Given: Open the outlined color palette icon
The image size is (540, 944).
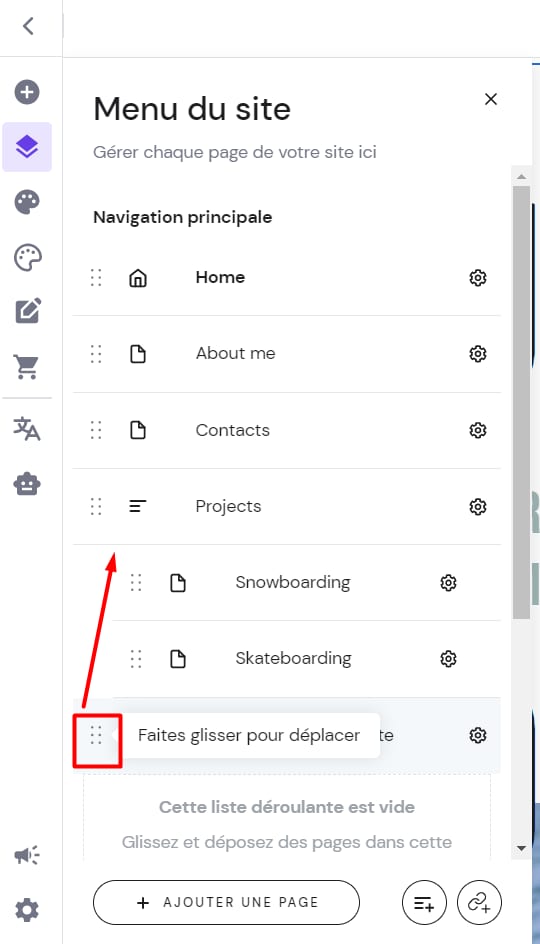Looking at the screenshot, I should 27,258.
